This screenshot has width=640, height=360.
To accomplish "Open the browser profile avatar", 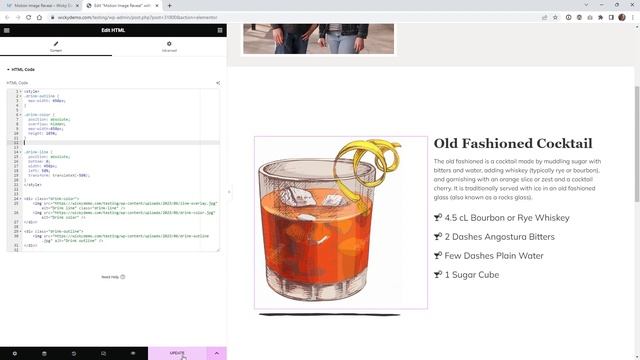I will [x=622, y=18].
